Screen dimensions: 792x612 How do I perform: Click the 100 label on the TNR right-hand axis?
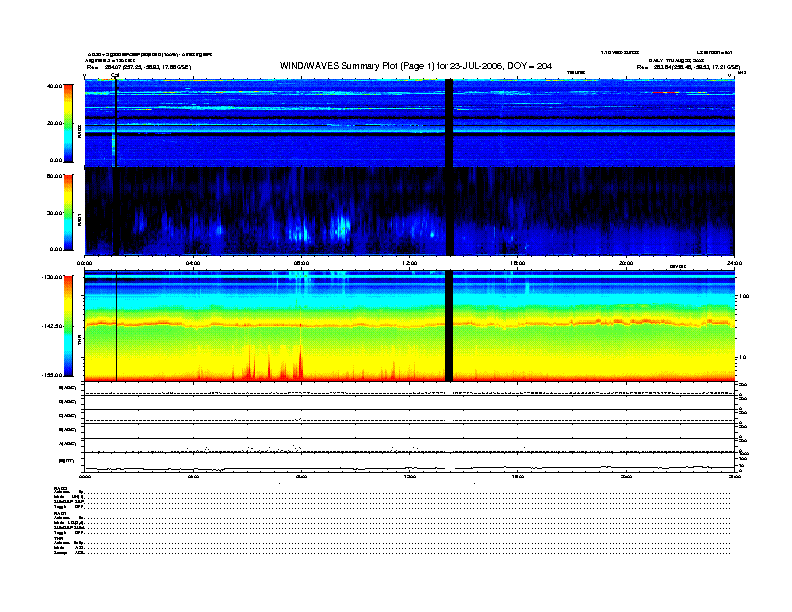coord(744,296)
